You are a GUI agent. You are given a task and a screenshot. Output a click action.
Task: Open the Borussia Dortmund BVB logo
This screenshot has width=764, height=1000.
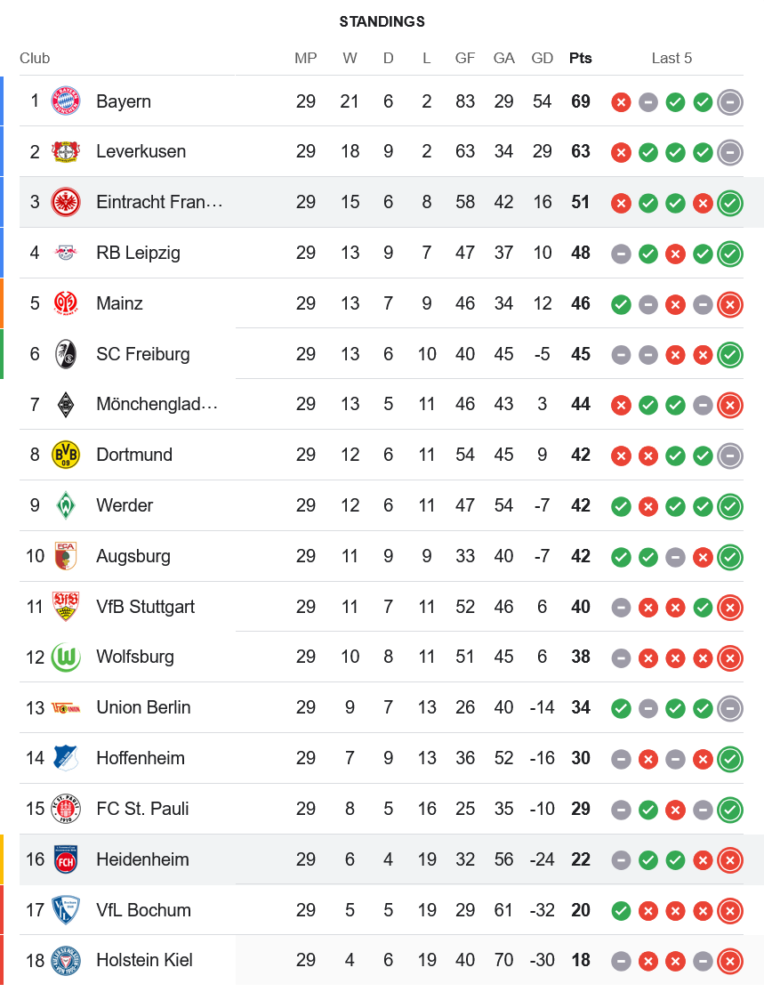tap(65, 455)
